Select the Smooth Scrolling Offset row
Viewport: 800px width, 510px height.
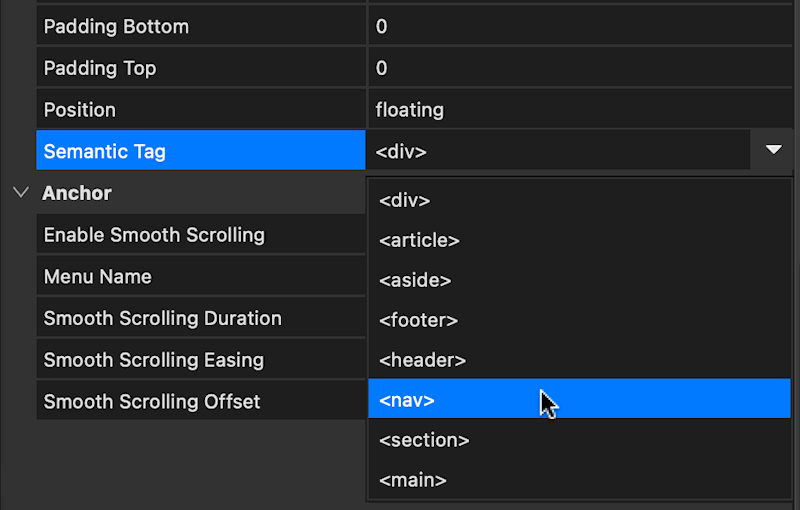point(201,401)
